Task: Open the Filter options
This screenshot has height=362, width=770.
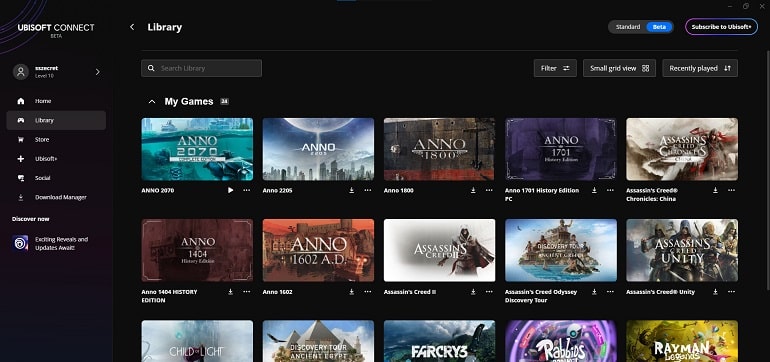Action: point(555,68)
